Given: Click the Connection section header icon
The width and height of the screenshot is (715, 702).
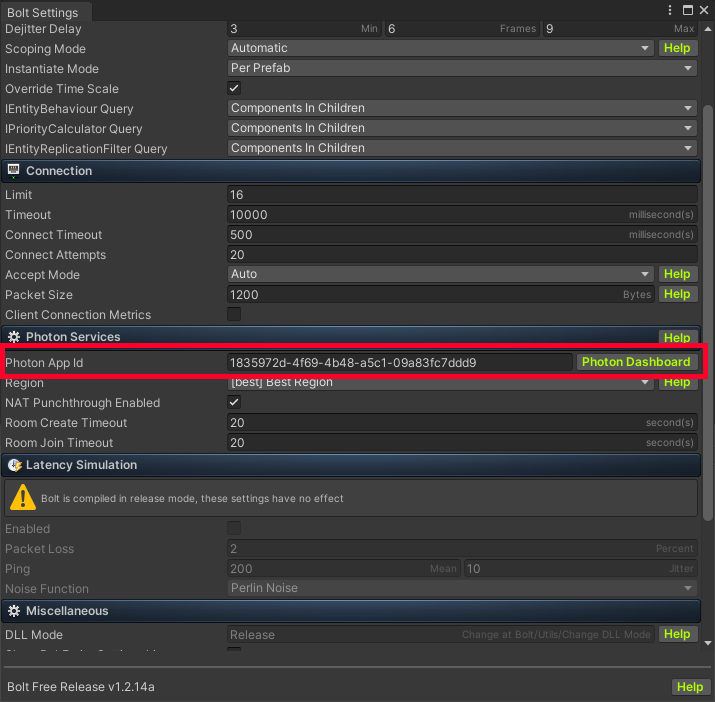Looking at the screenshot, I should [x=14, y=171].
